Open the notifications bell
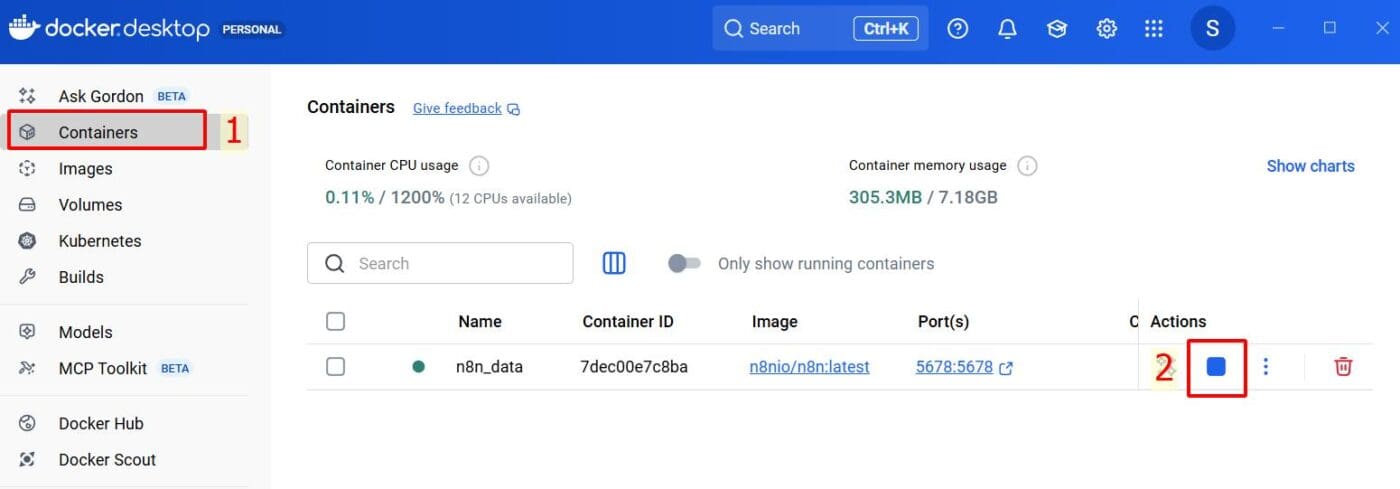The height and width of the screenshot is (489, 1400). [x=1007, y=29]
